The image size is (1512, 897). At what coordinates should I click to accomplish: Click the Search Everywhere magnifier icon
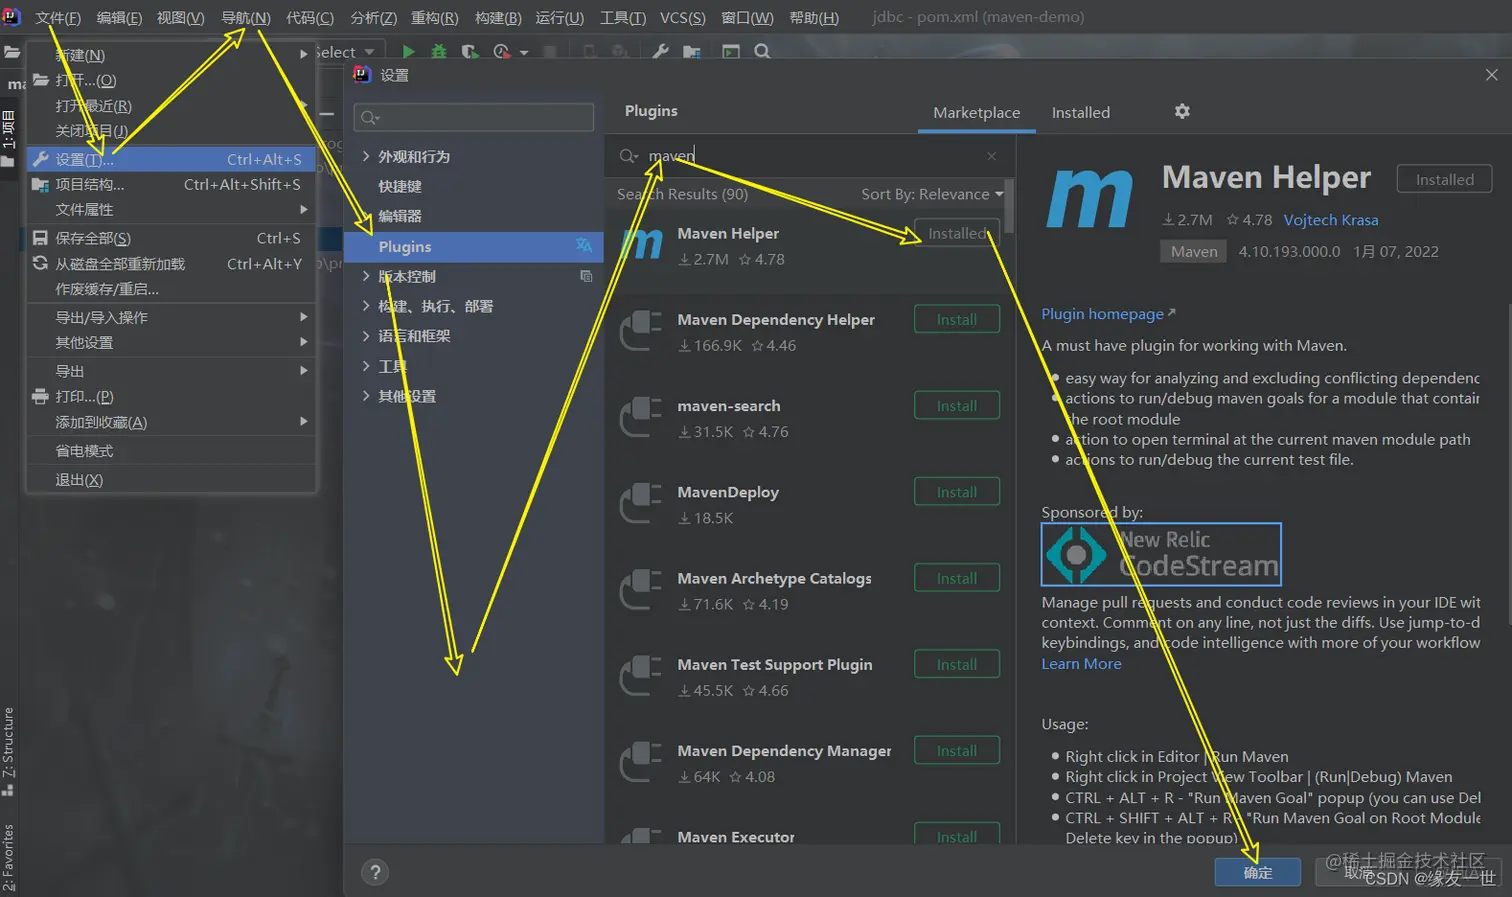click(762, 51)
